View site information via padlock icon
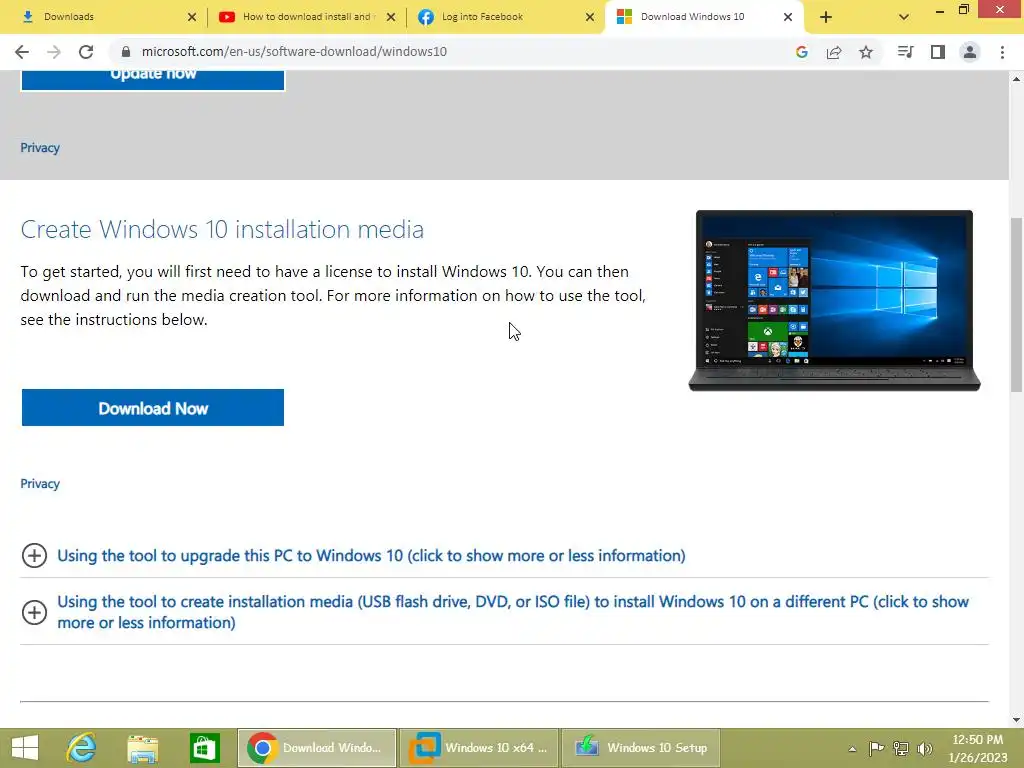This screenshot has width=1024, height=768. 126,52
